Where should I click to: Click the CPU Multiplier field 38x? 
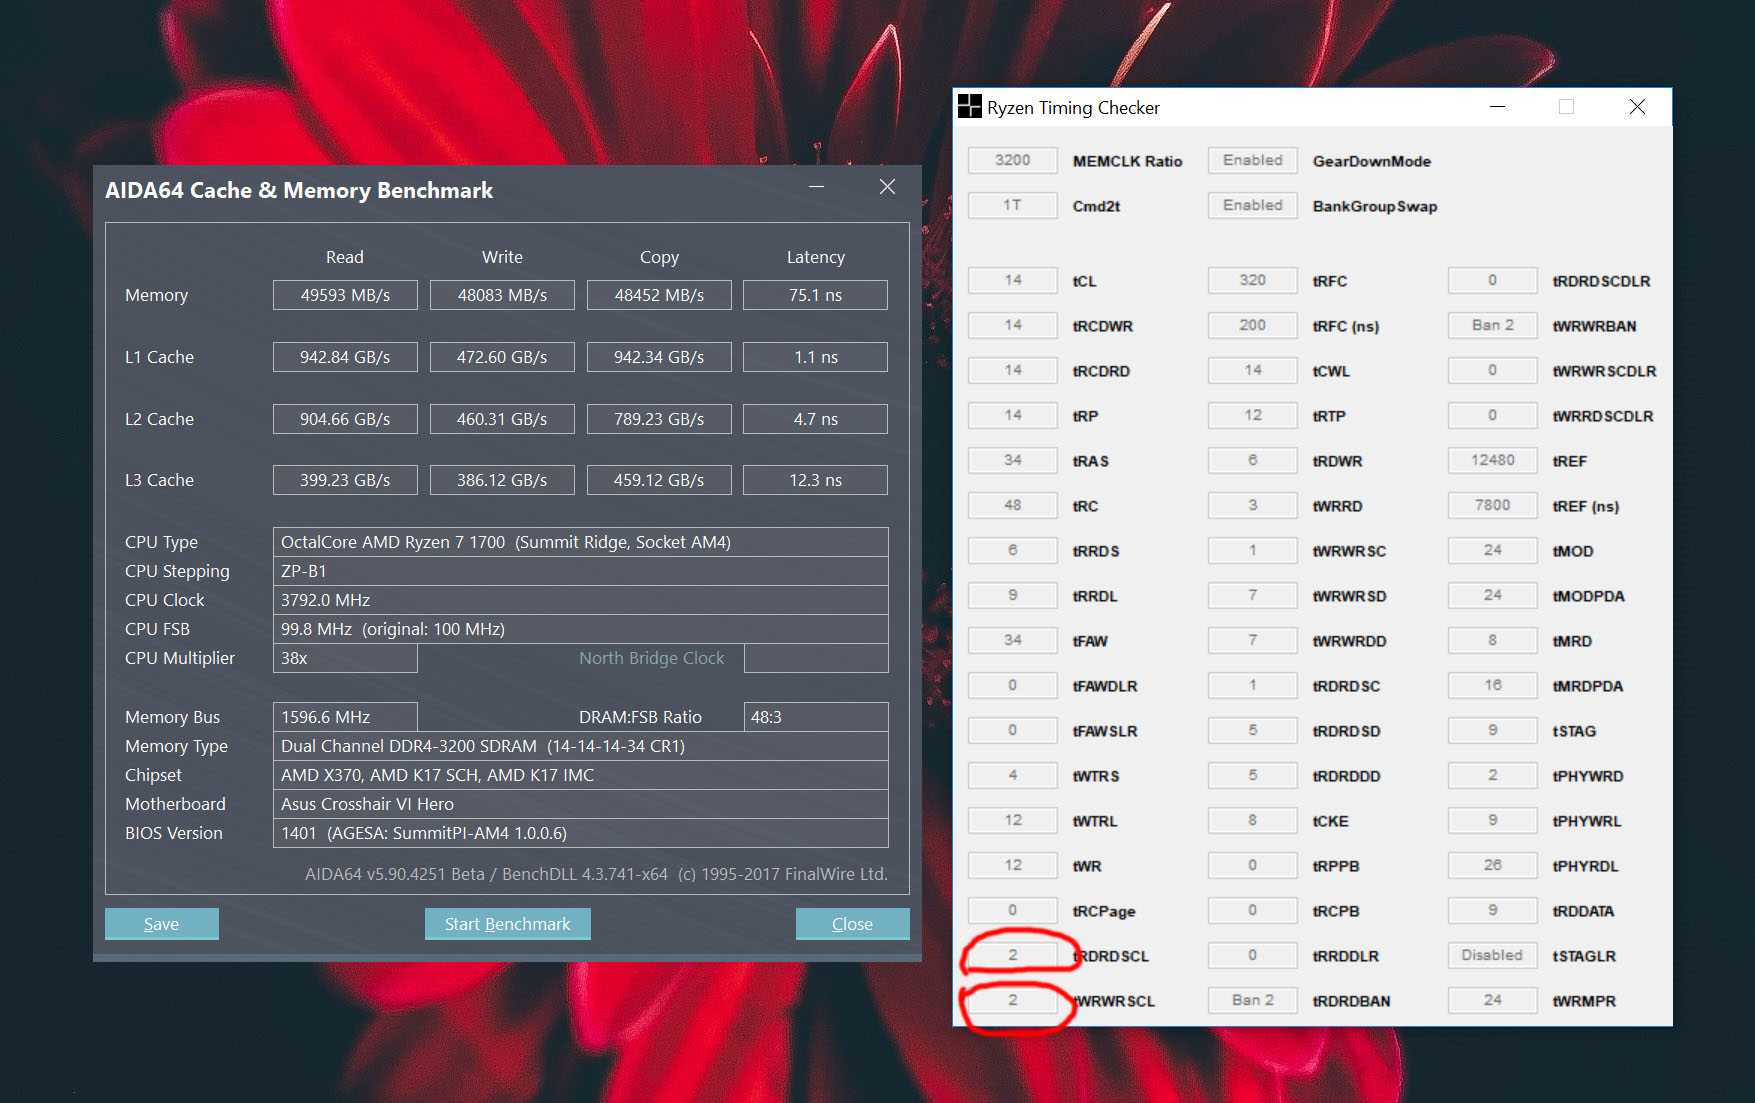pos(345,658)
